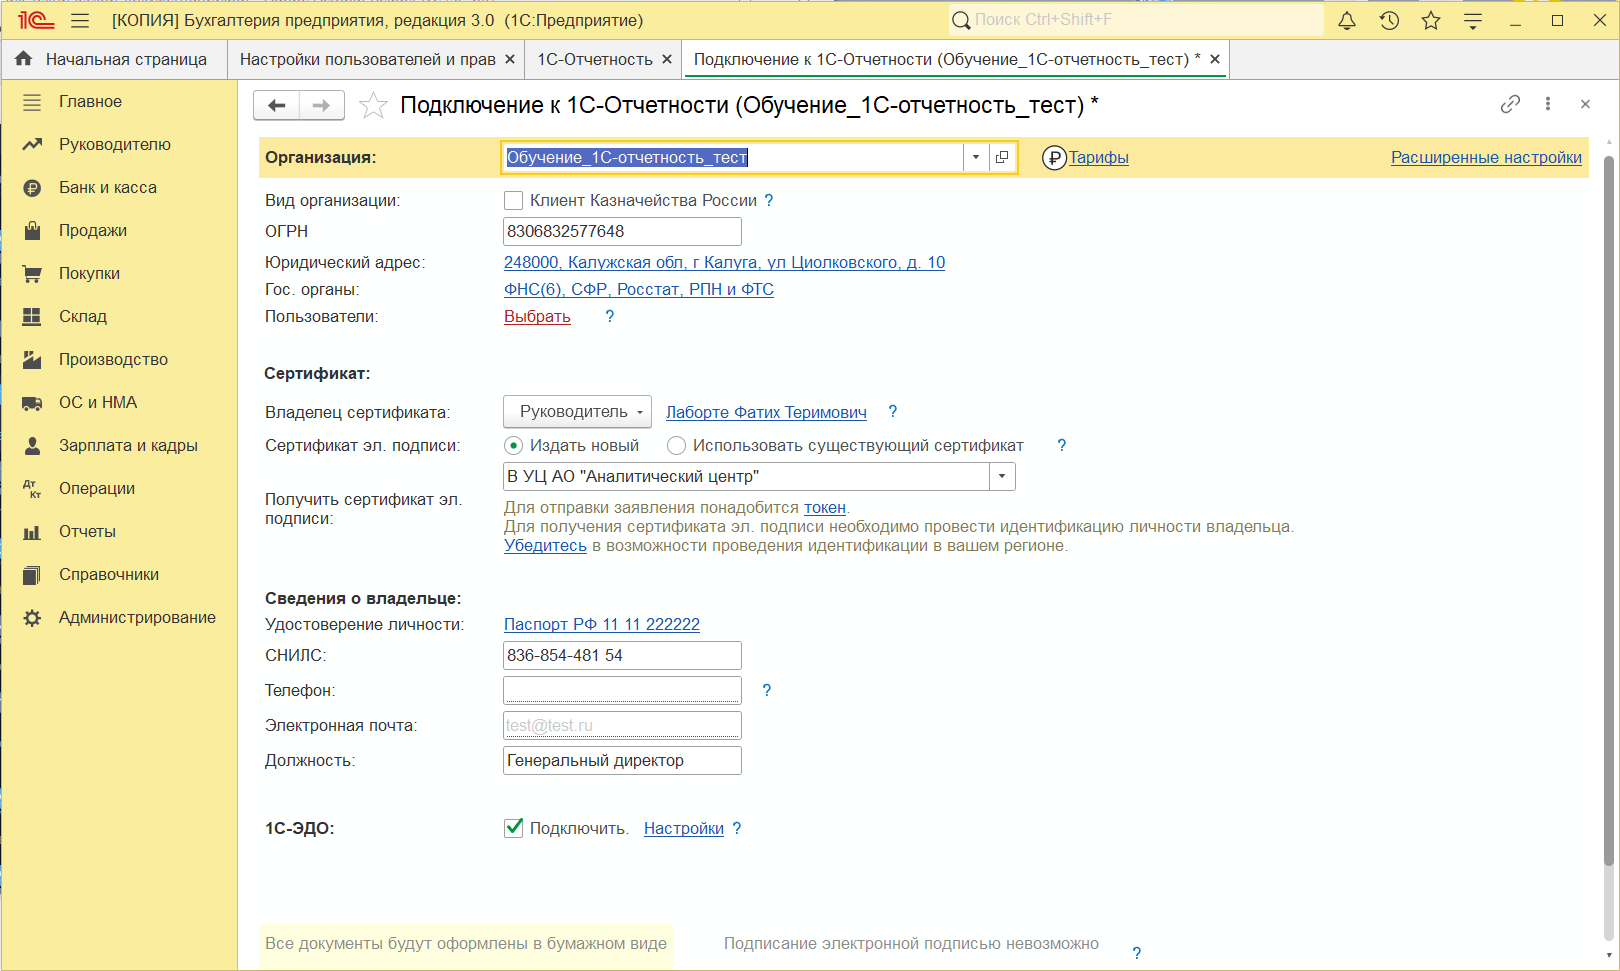This screenshot has width=1620, height=971.
Task: Click Электронная почта input field
Action: pyautogui.click(x=622, y=725)
